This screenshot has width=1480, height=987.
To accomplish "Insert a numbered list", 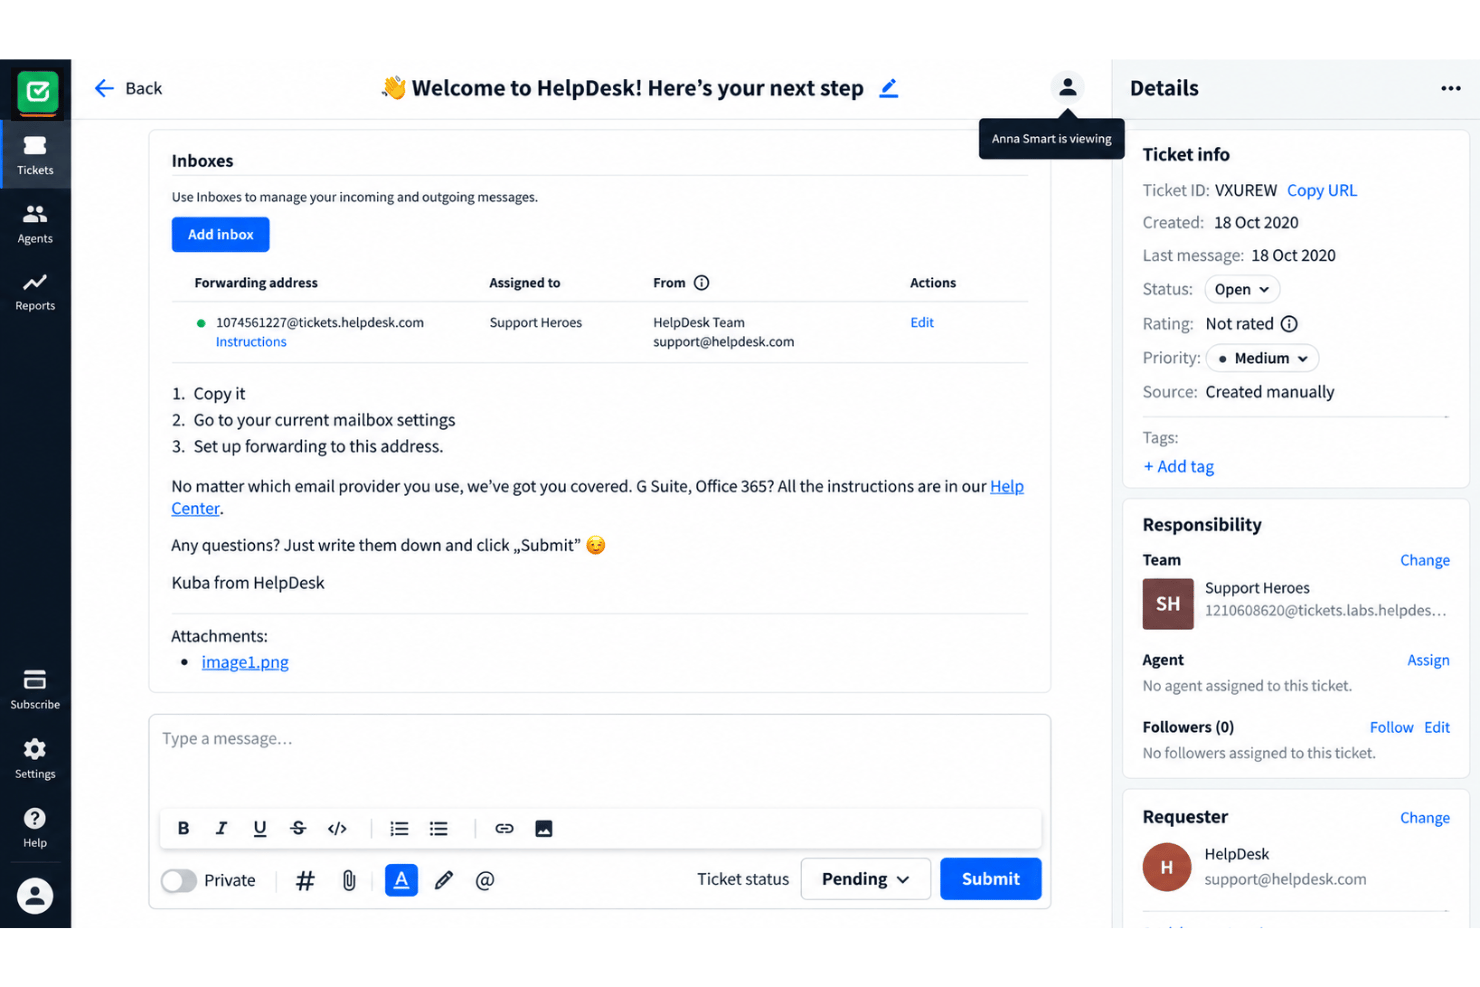I will tap(399, 828).
